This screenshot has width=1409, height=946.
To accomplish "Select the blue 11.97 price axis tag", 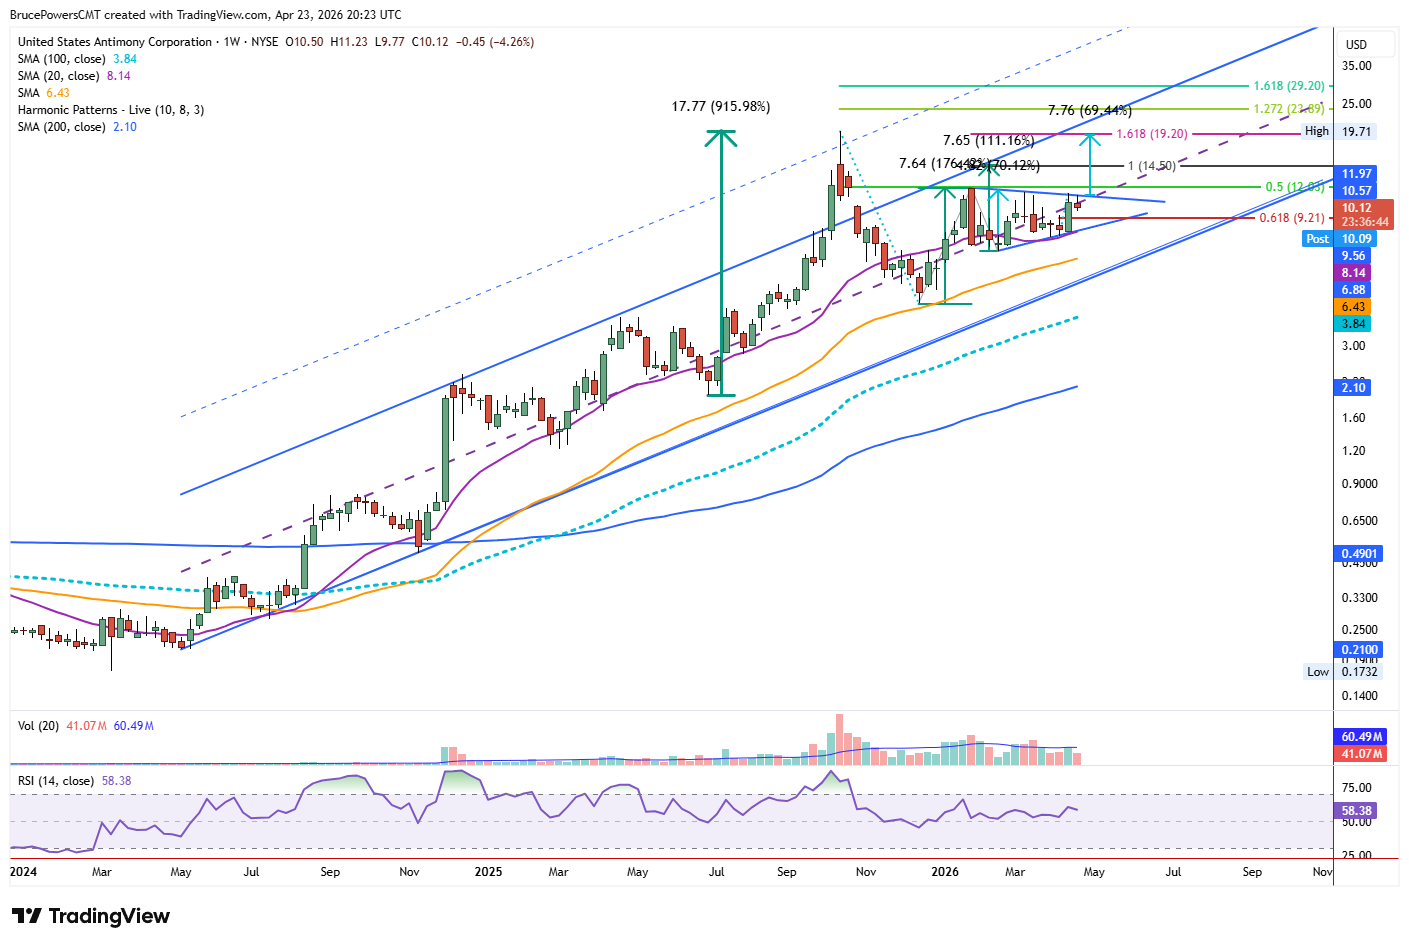I will click(x=1357, y=174).
